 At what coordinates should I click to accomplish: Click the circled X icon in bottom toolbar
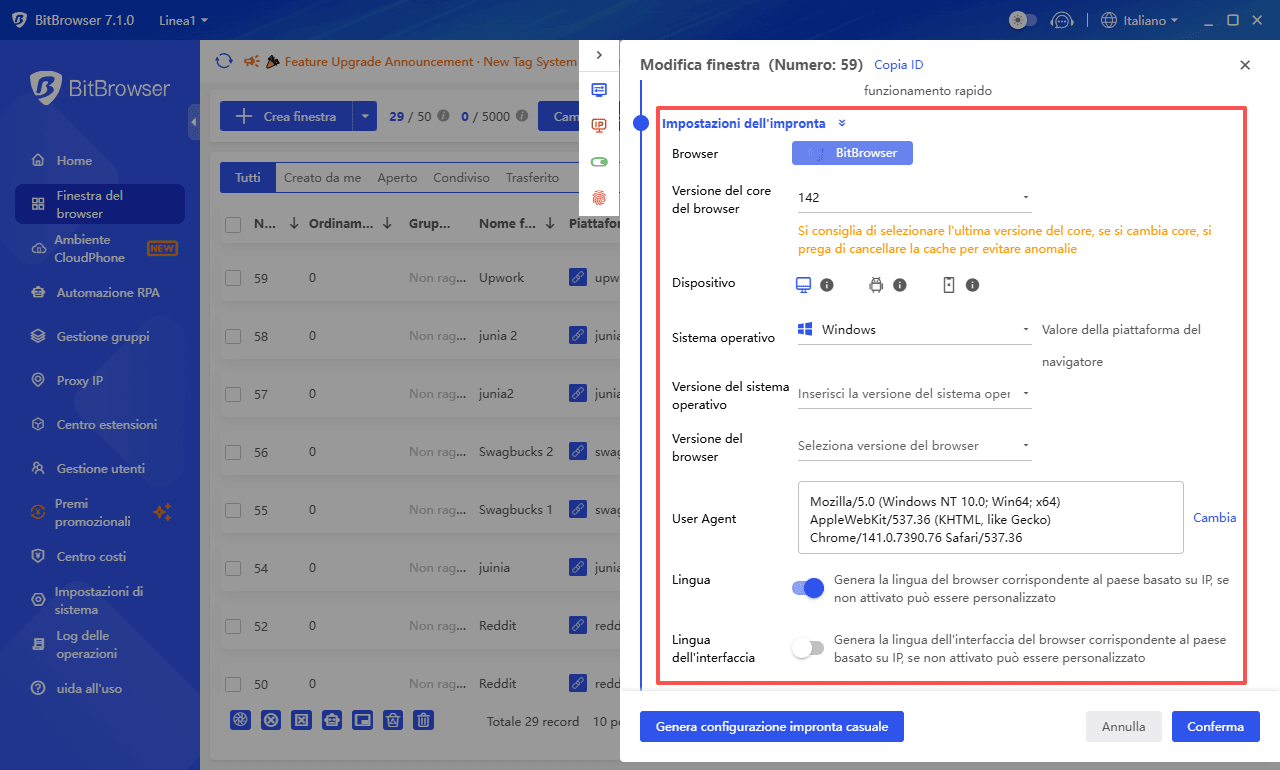(x=270, y=720)
